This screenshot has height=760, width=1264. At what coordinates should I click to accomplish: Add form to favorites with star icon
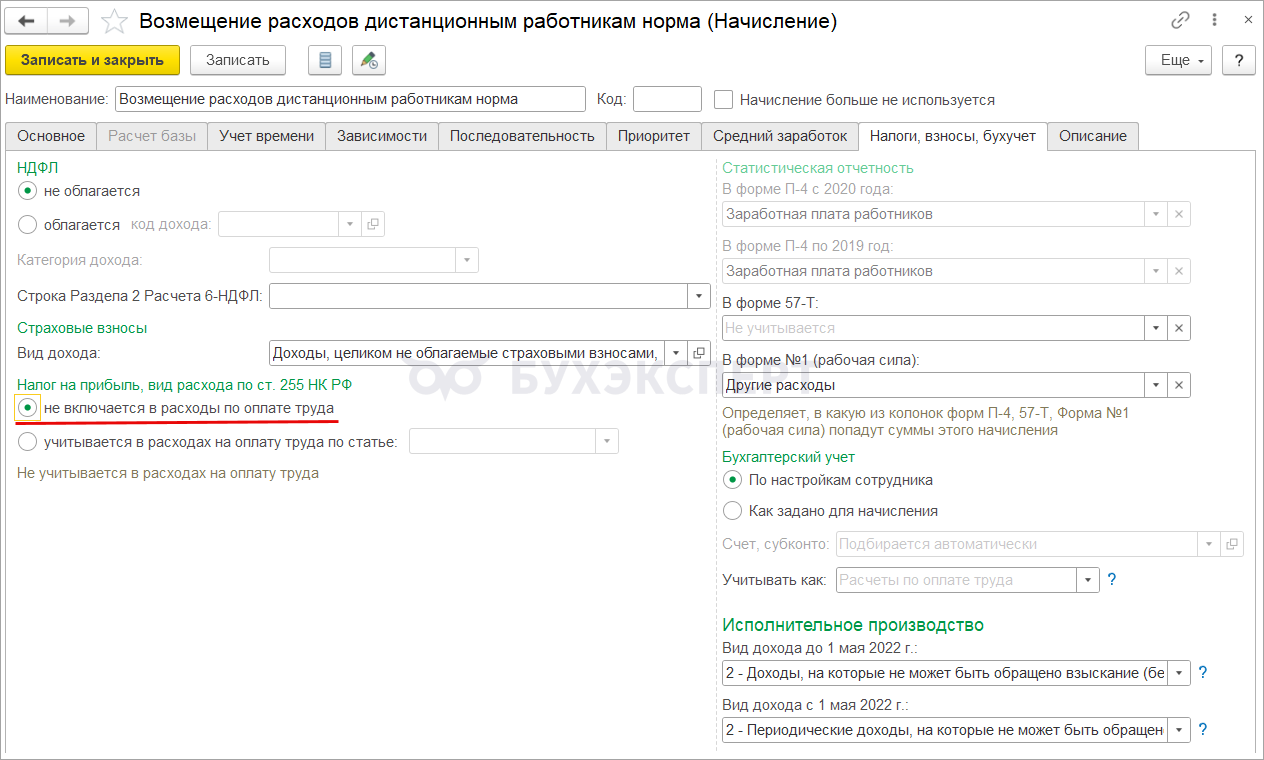tap(115, 21)
